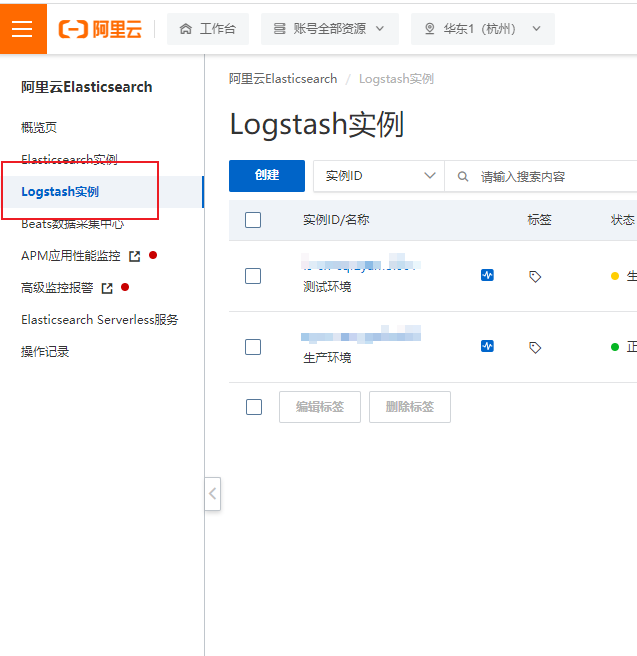This screenshot has width=637, height=656.
Task: Open Elasticsearch Serverless服务 sidebar item
Action: pyautogui.click(x=100, y=320)
